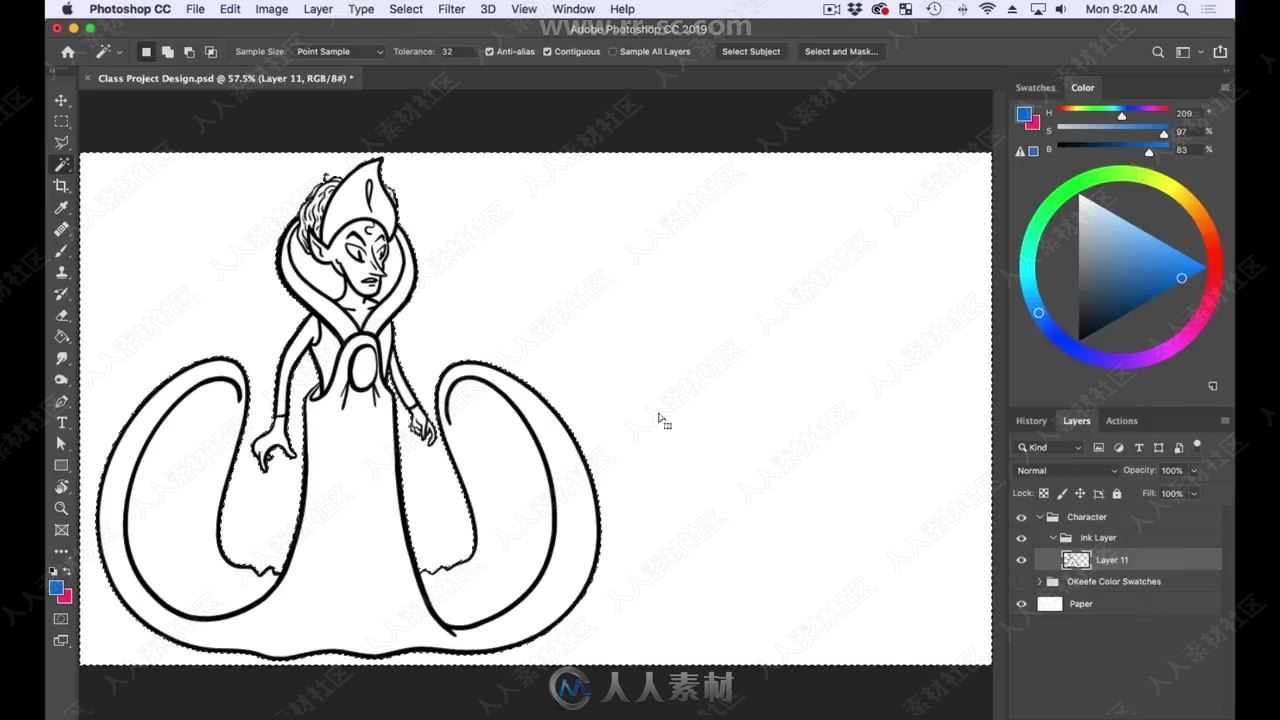Open the Layer menu

(x=318, y=9)
